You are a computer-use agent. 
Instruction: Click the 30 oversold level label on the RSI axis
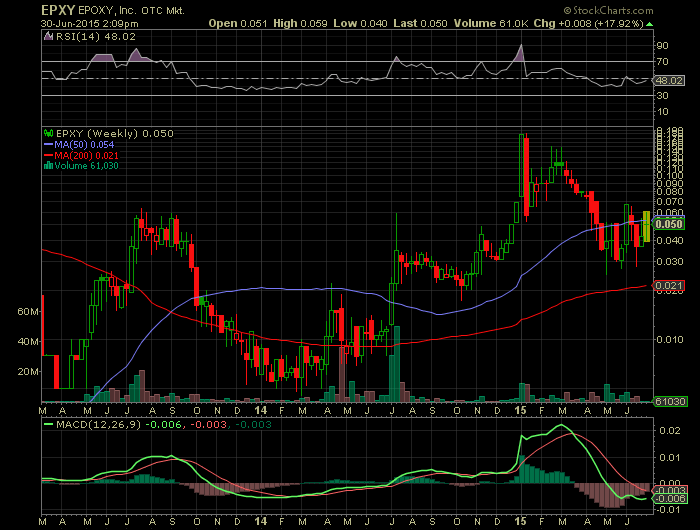click(662, 96)
